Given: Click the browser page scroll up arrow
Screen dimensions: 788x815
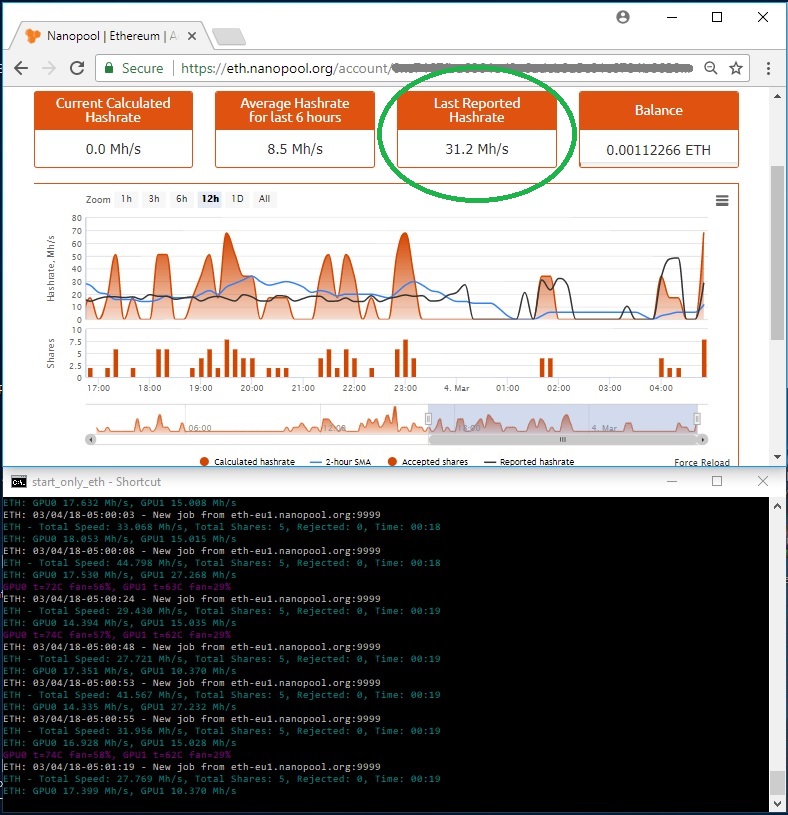Looking at the screenshot, I should [777, 97].
